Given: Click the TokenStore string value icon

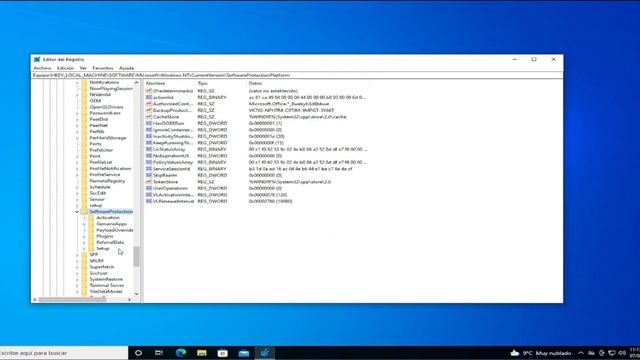Looking at the screenshot, I should click(x=149, y=182).
